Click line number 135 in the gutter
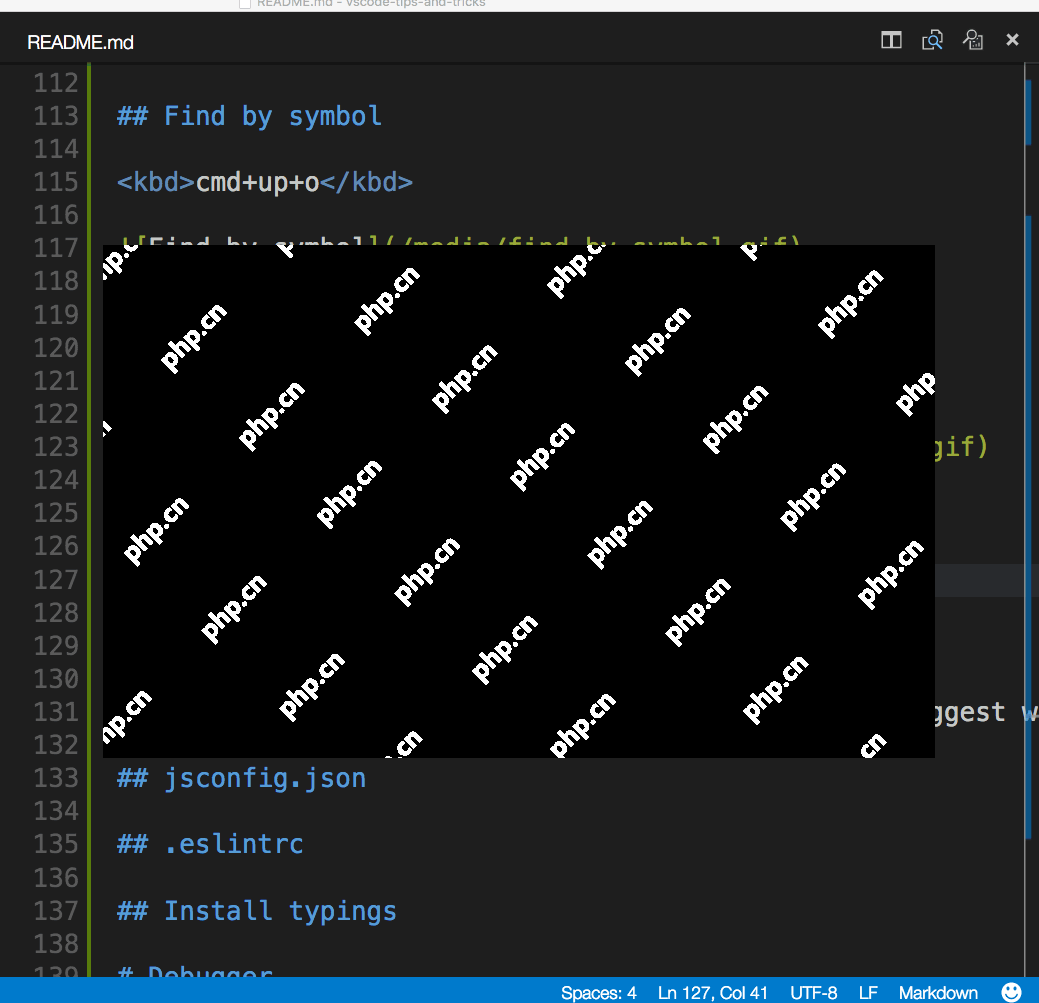The height and width of the screenshot is (1003, 1039). (56, 845)
